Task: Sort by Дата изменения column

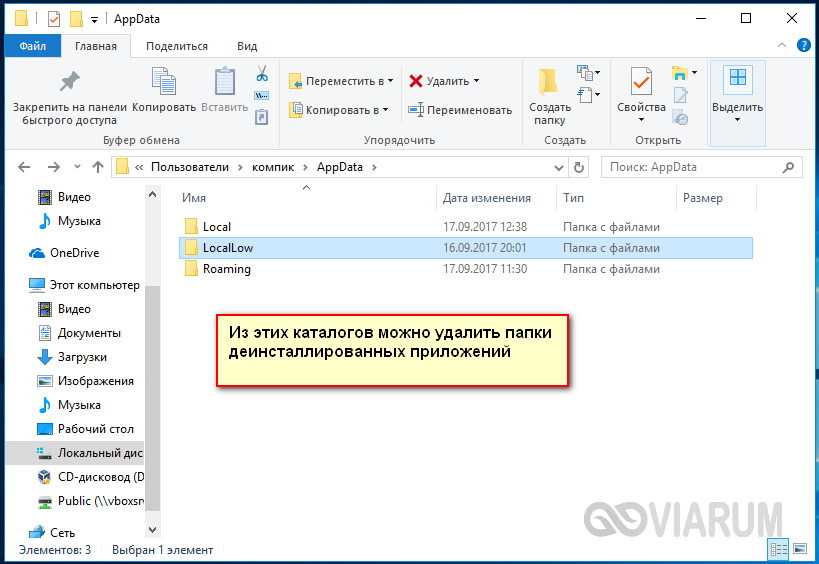Action: coord(486,198)
